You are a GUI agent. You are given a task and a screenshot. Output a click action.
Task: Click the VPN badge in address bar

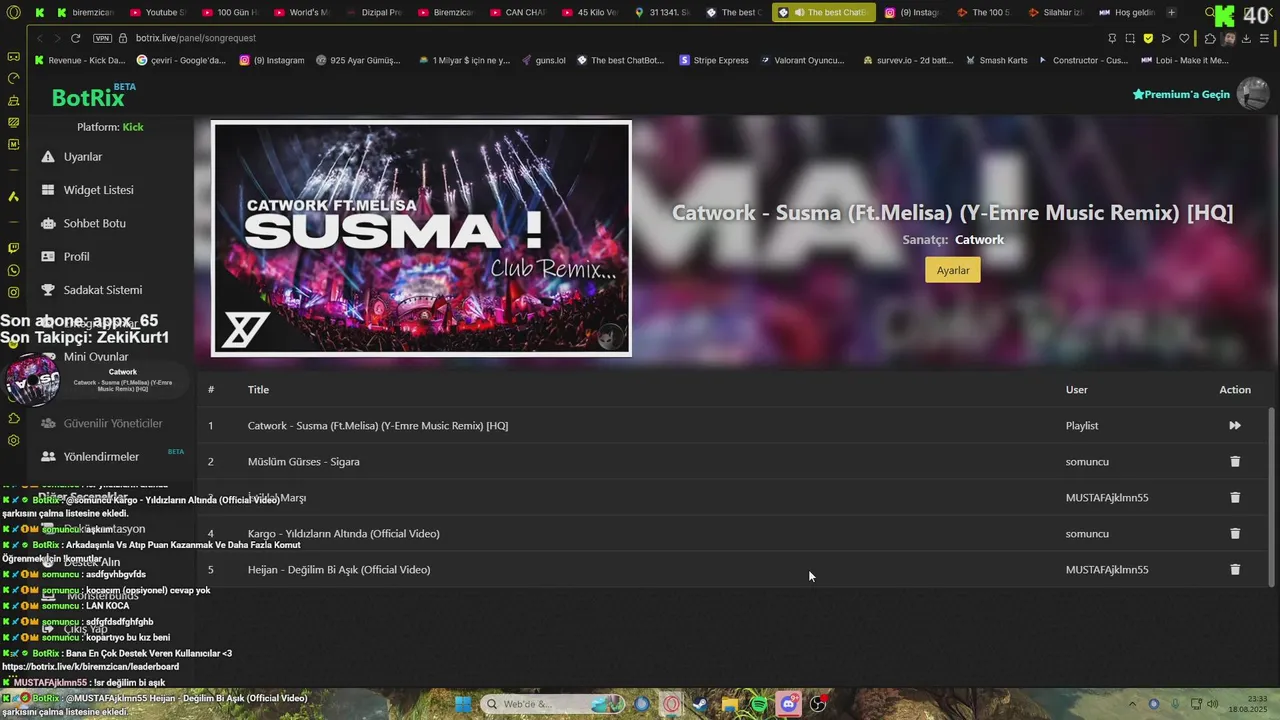[102, 38]
